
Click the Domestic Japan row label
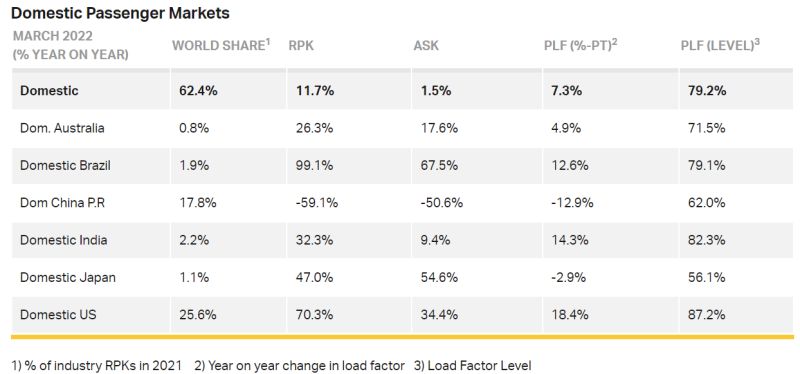68,277
